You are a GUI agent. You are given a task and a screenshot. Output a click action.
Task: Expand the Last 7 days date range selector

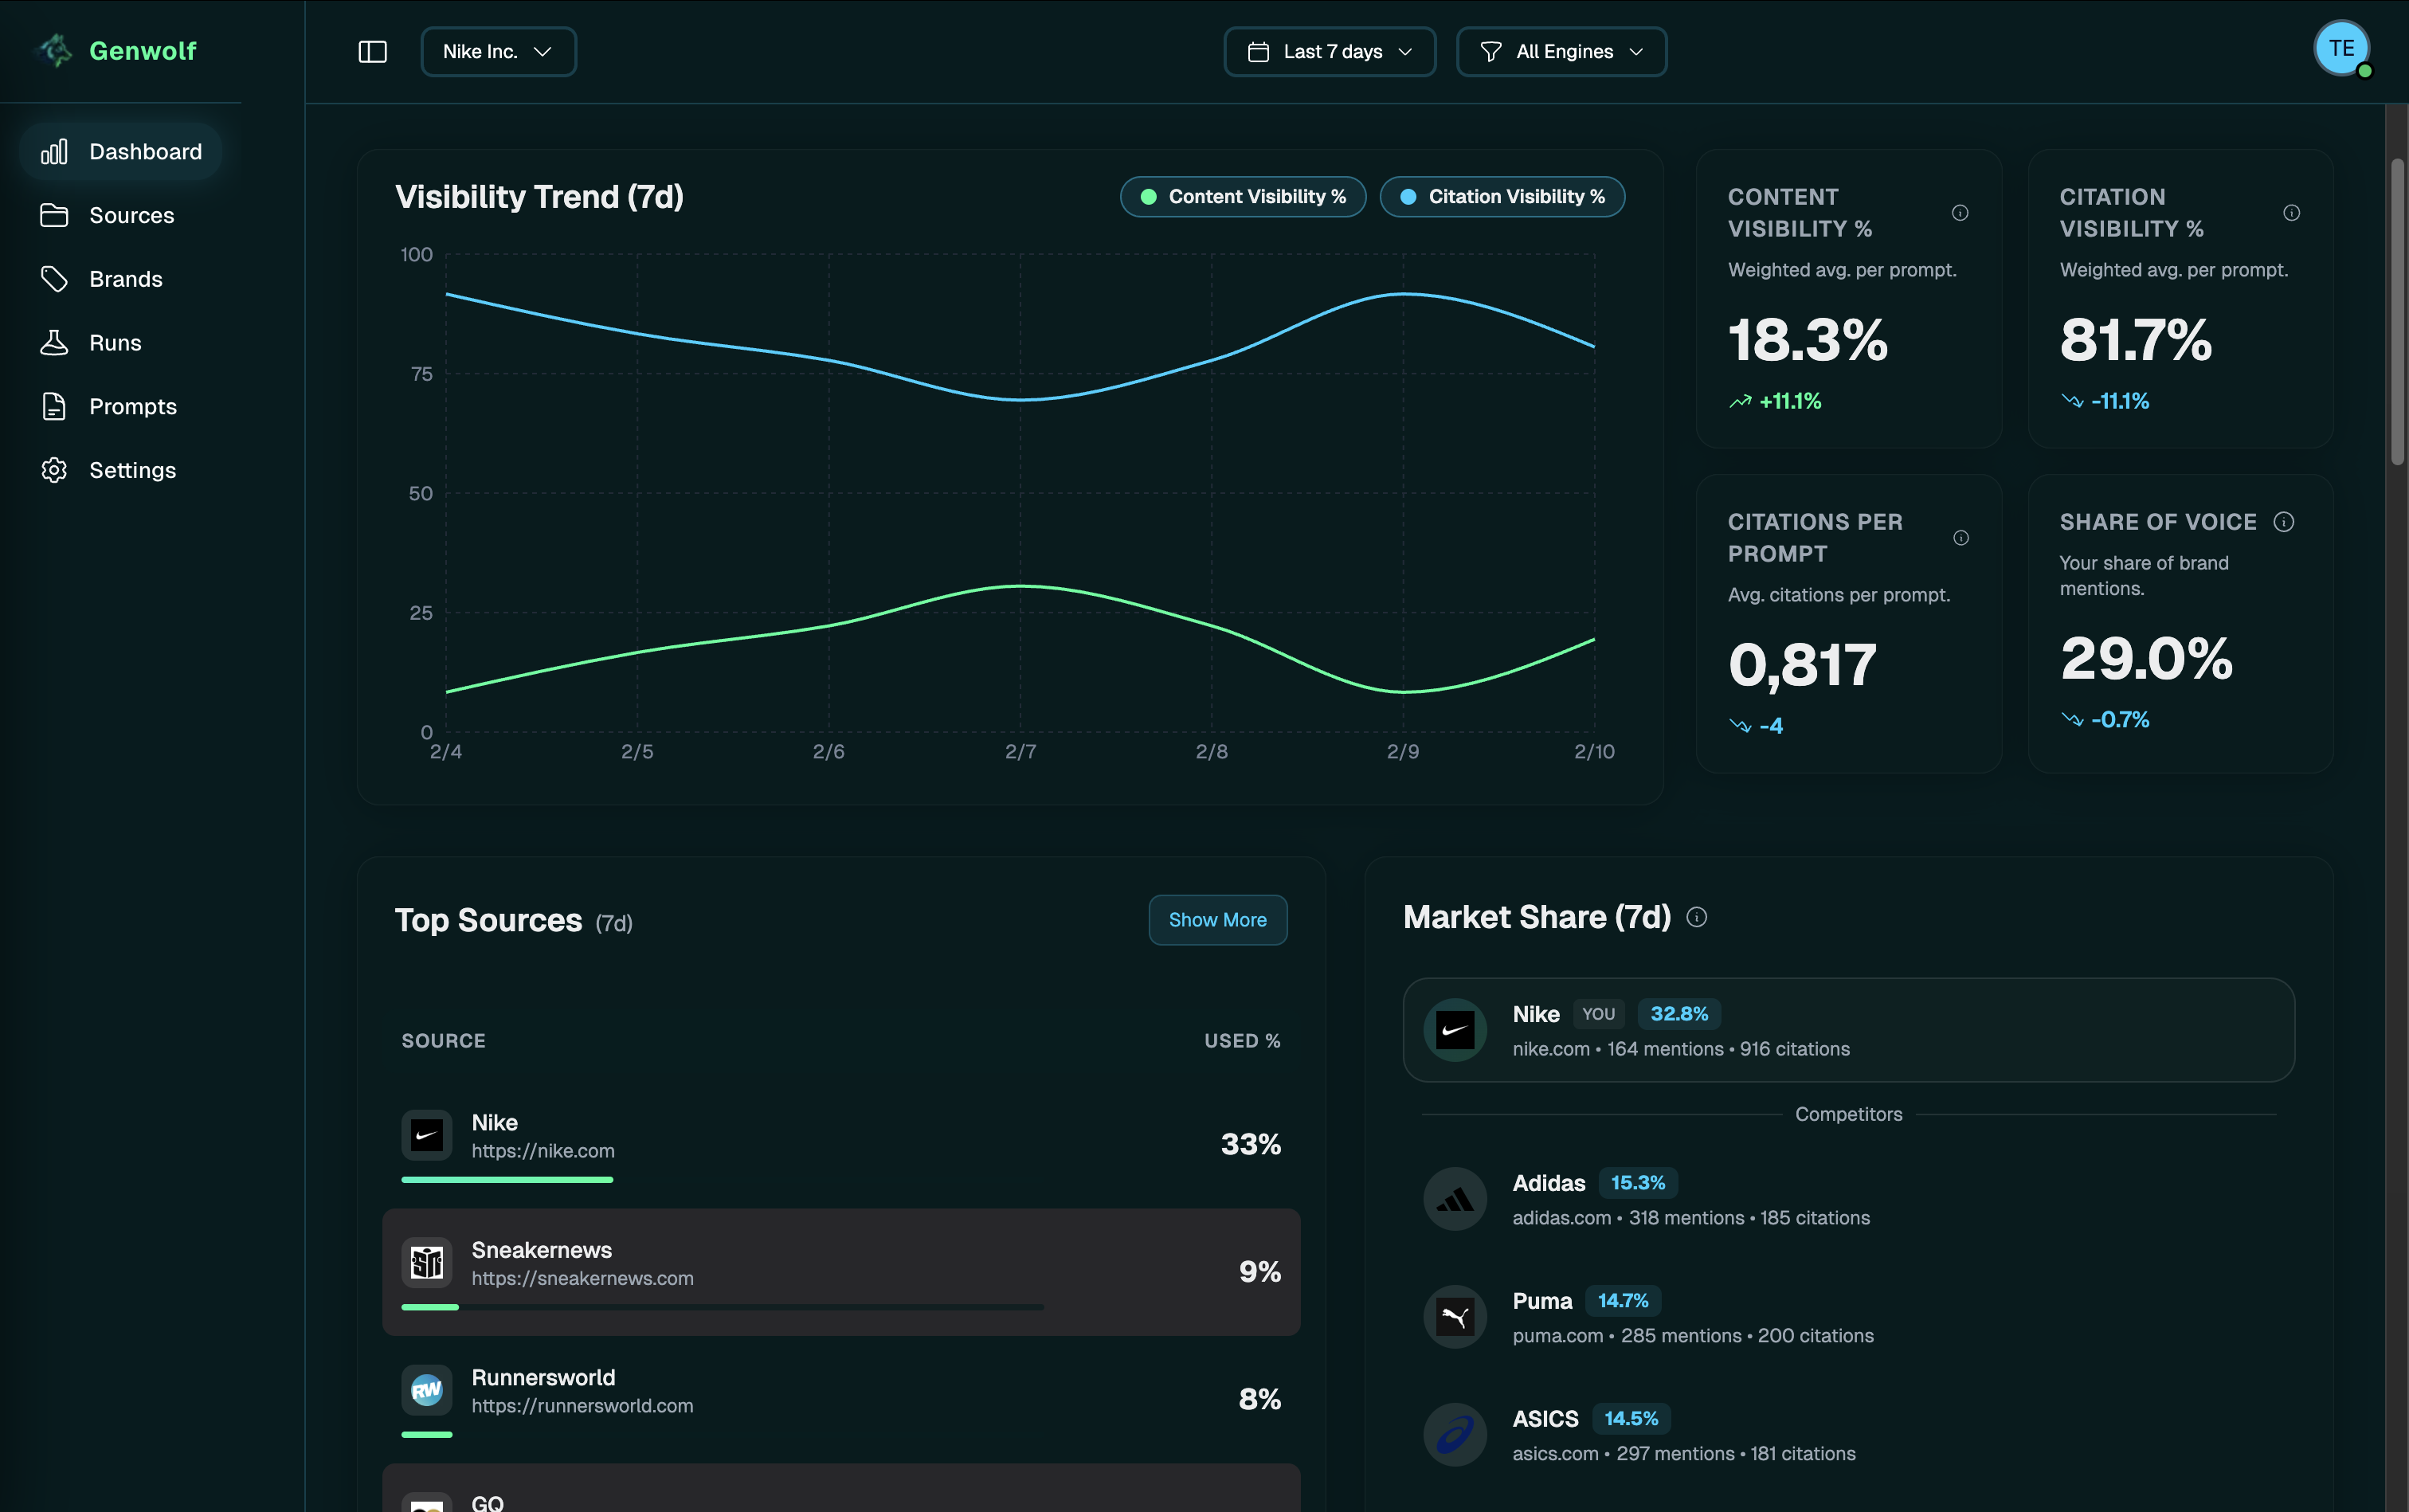point(1328,51)
